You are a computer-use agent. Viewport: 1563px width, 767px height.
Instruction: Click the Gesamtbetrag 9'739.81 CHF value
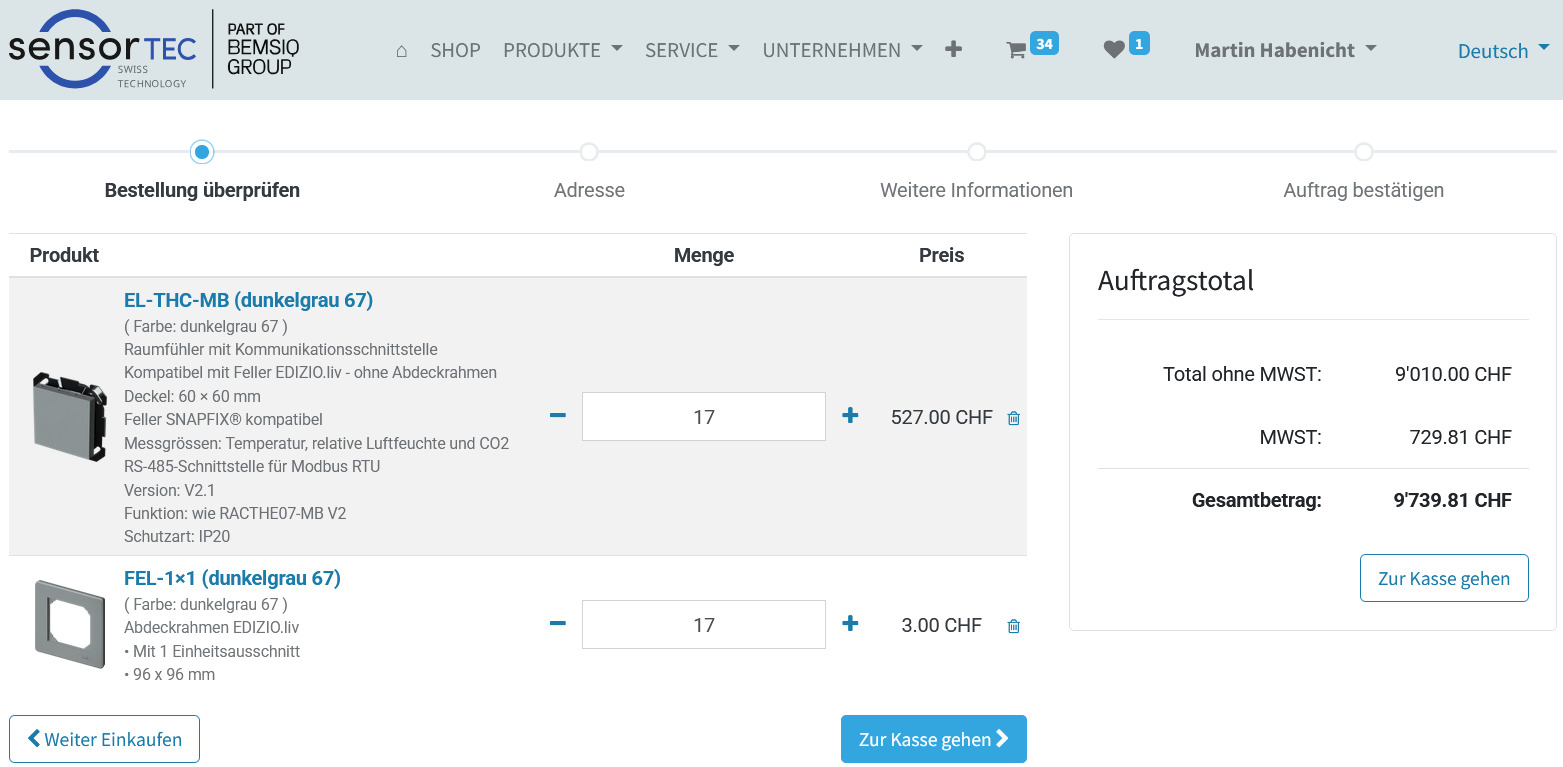coord(1452,500)
